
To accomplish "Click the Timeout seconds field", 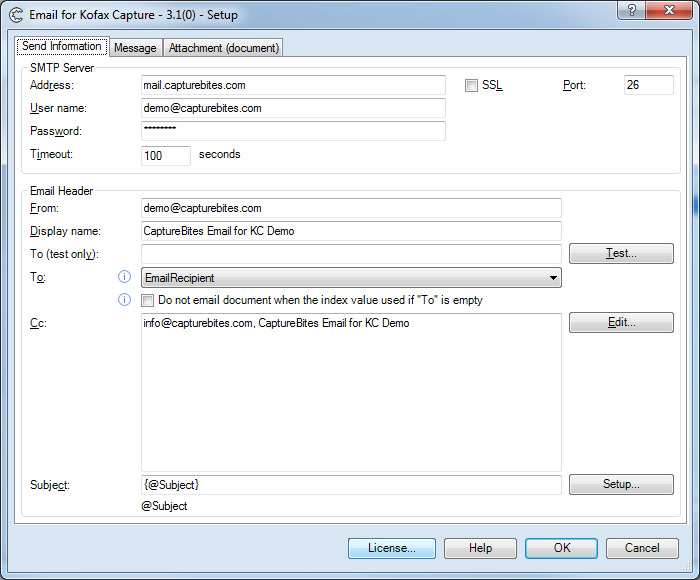I will pos(165,155).
